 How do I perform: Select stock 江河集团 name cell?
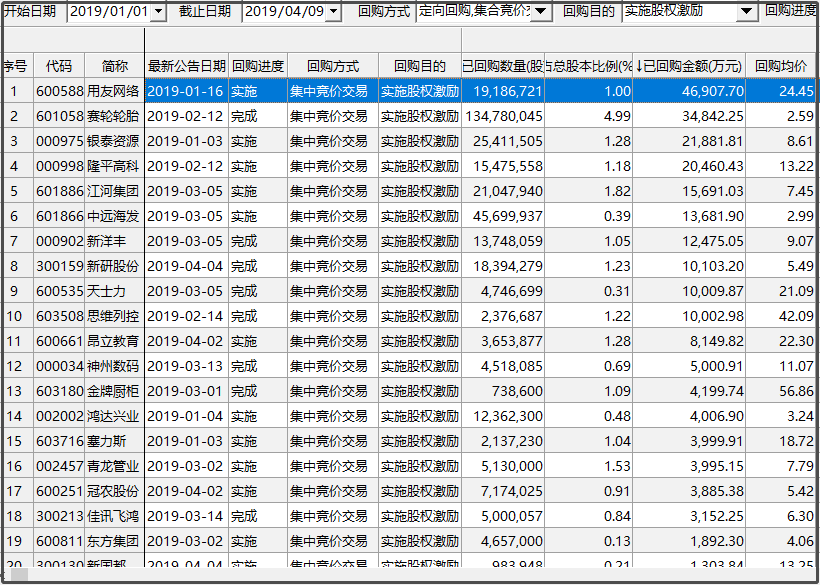click(x=115, y=191)
